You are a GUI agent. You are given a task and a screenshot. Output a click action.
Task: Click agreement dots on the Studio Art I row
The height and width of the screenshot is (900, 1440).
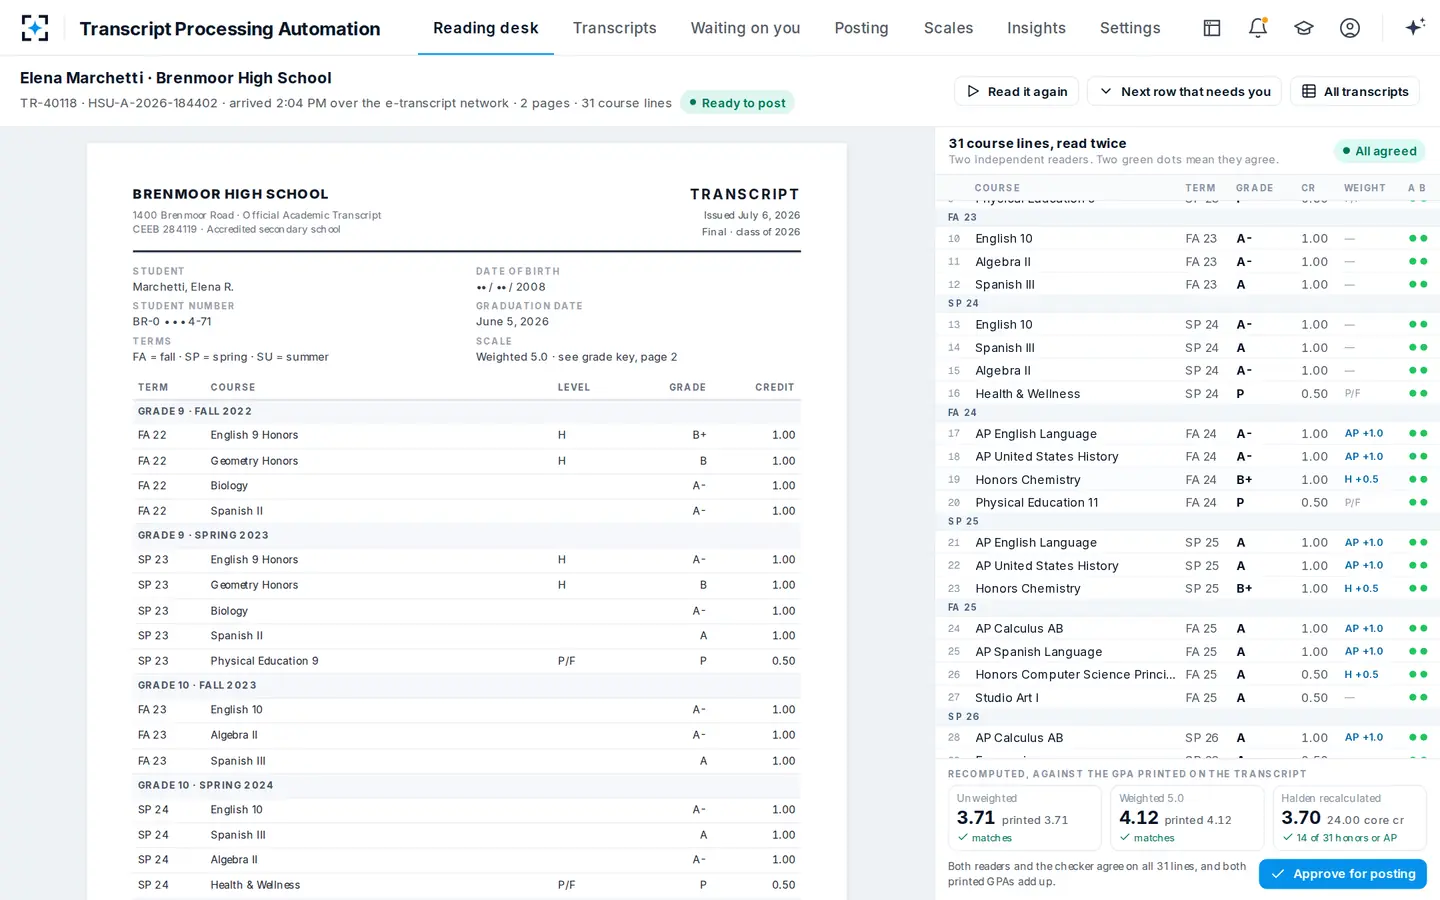(x=1417, y=698)
